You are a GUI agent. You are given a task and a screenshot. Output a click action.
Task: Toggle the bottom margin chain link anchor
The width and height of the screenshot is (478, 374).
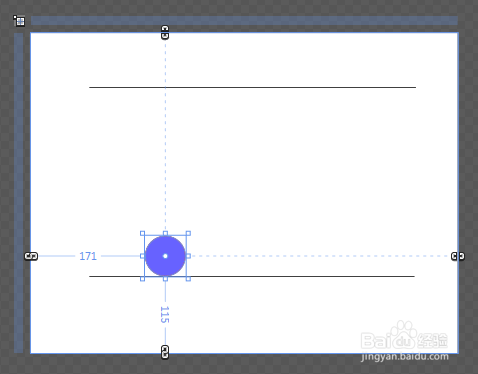[x=165, y=352]
